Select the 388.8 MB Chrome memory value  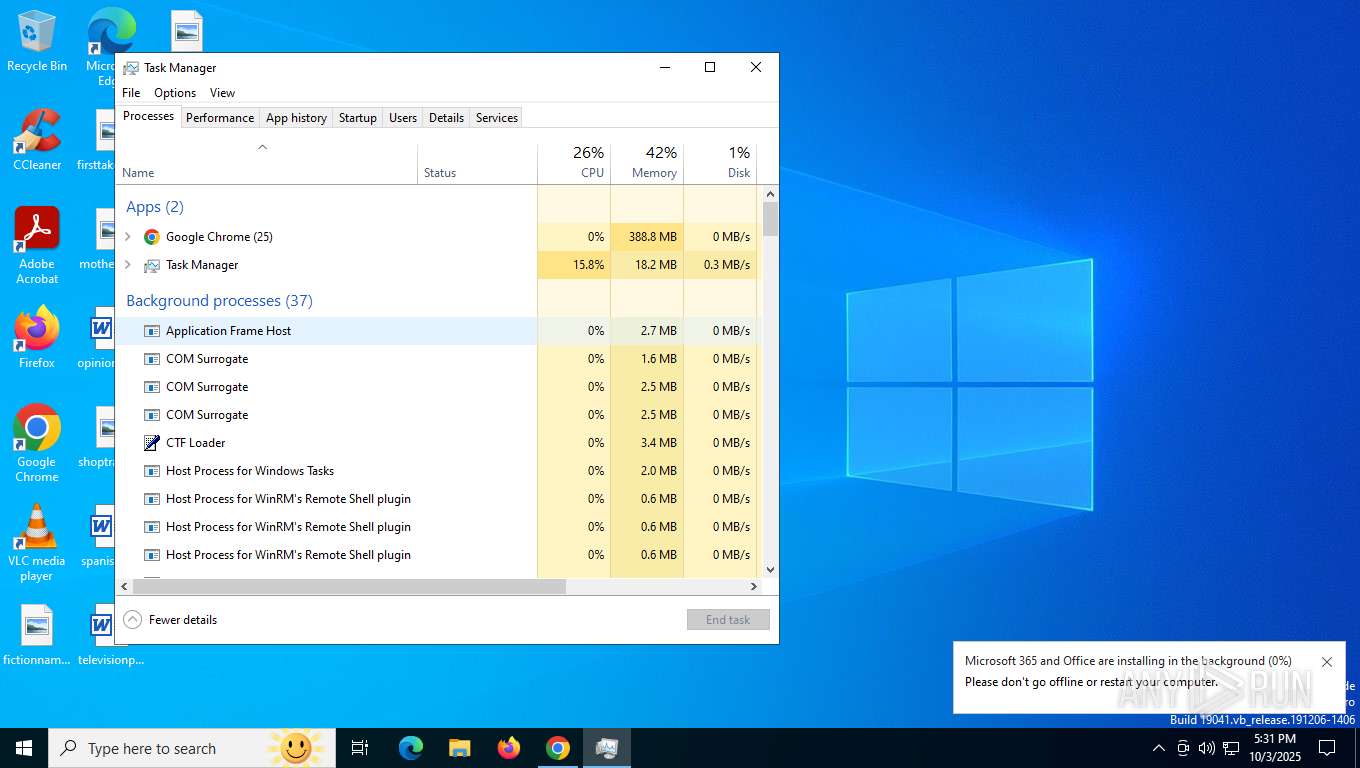(647, 237)
